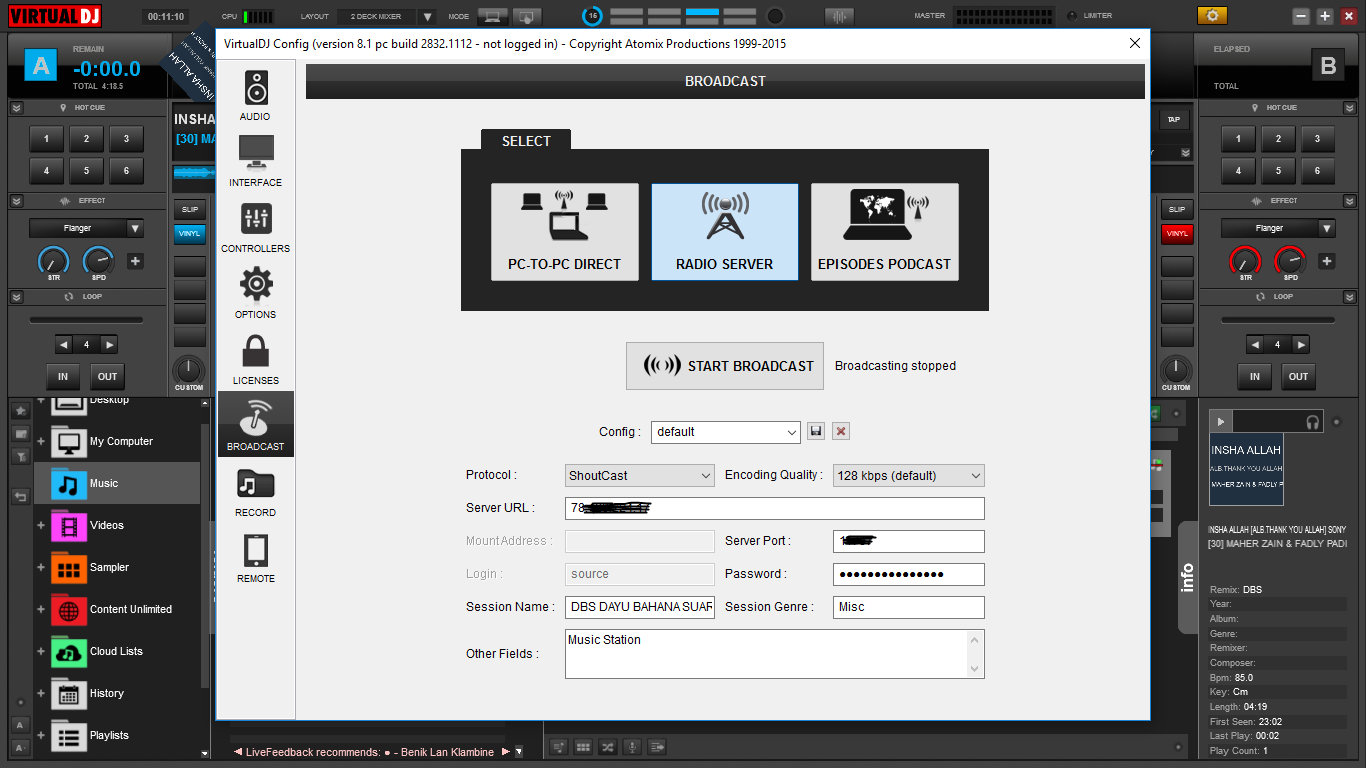Enable the microphone from the bottom toolbar
1366x768 pixels.
(x=633, y=746)
